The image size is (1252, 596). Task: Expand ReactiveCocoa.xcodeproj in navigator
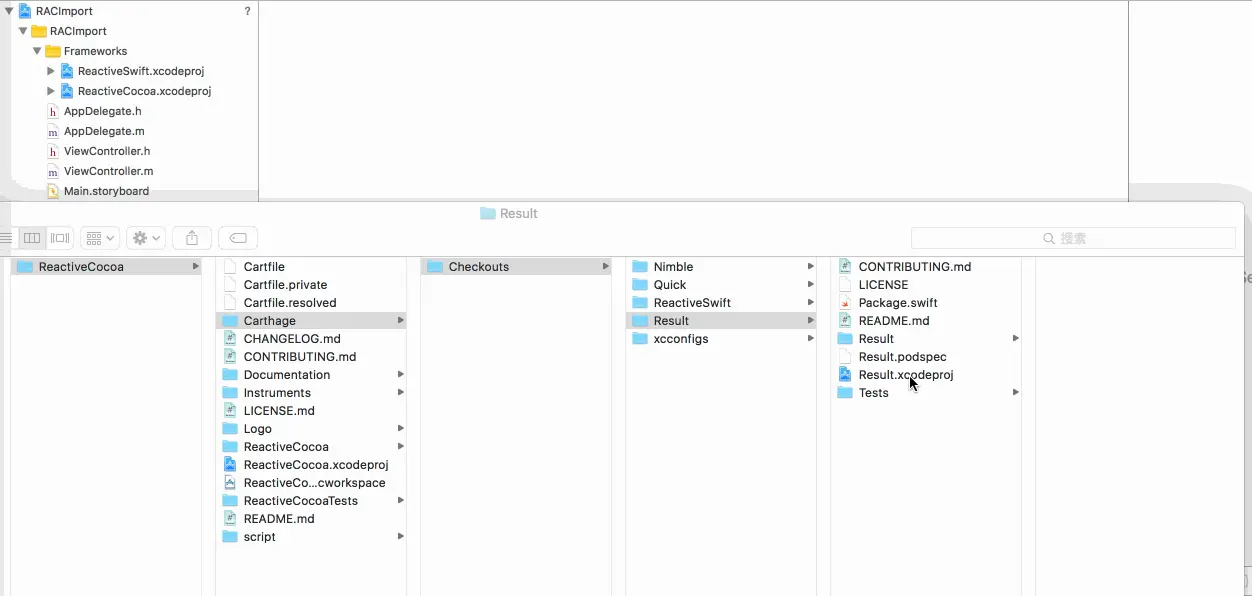[x=51, y=91]
